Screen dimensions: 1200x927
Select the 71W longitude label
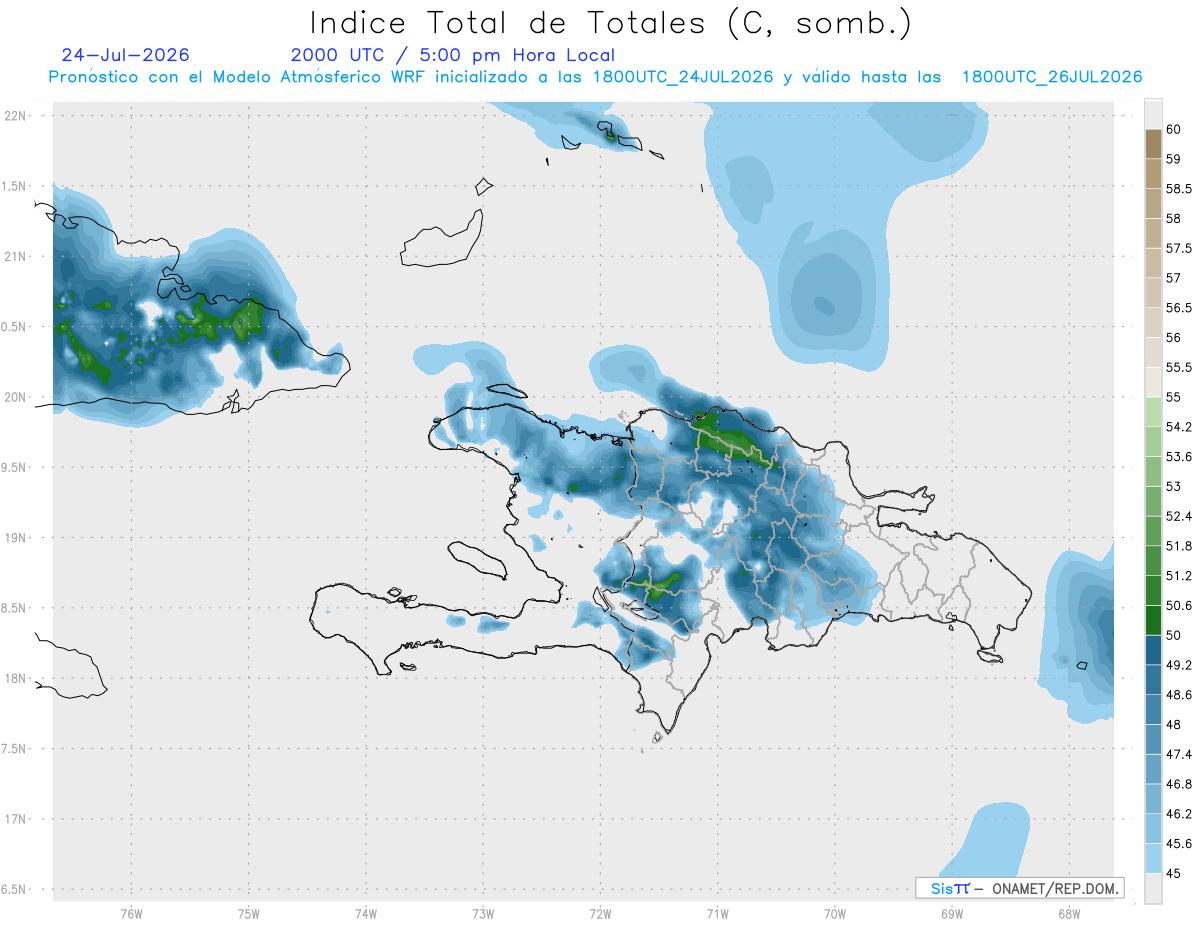tap(717, 913)
